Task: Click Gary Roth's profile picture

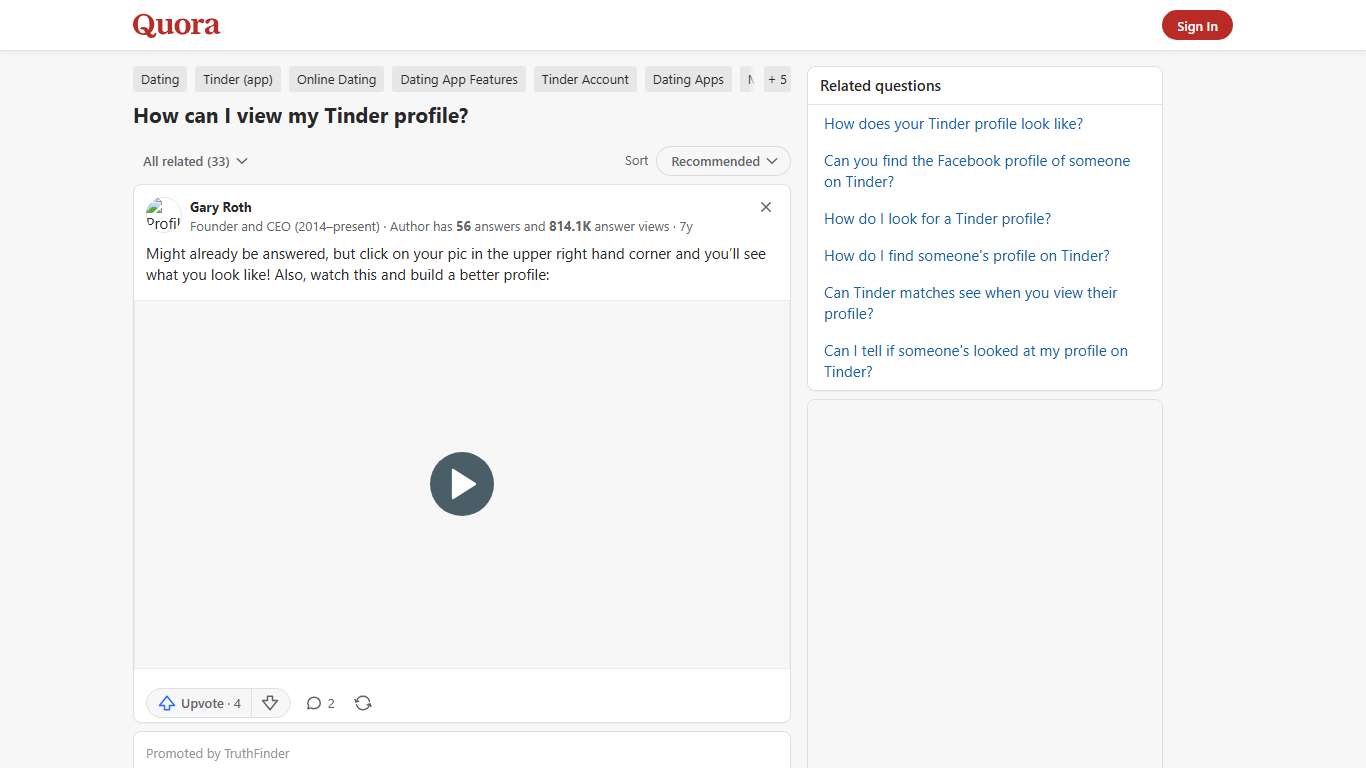Action: (163, 215)
